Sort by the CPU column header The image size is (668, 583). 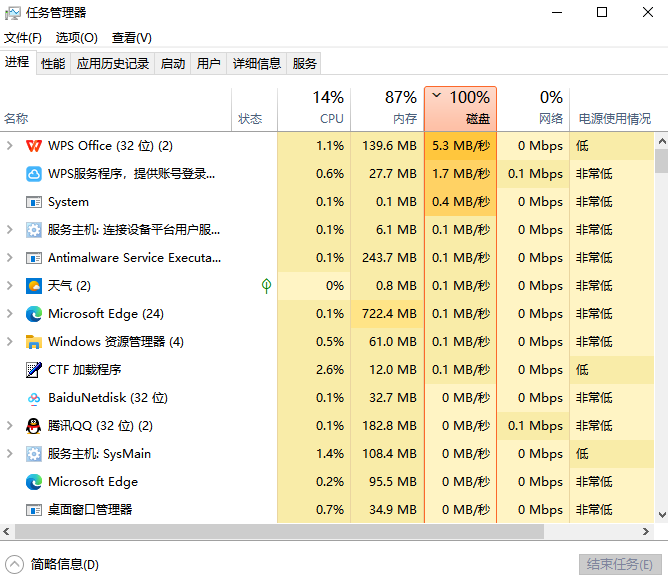tap(314, 109)
